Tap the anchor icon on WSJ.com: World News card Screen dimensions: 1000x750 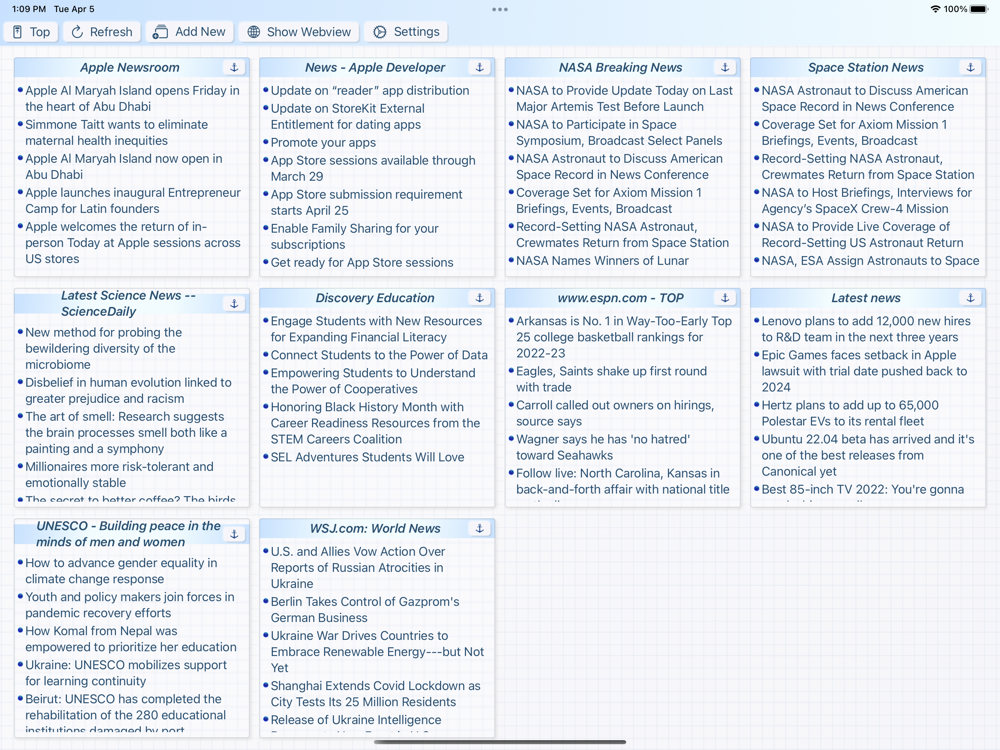tap(480, 528)
